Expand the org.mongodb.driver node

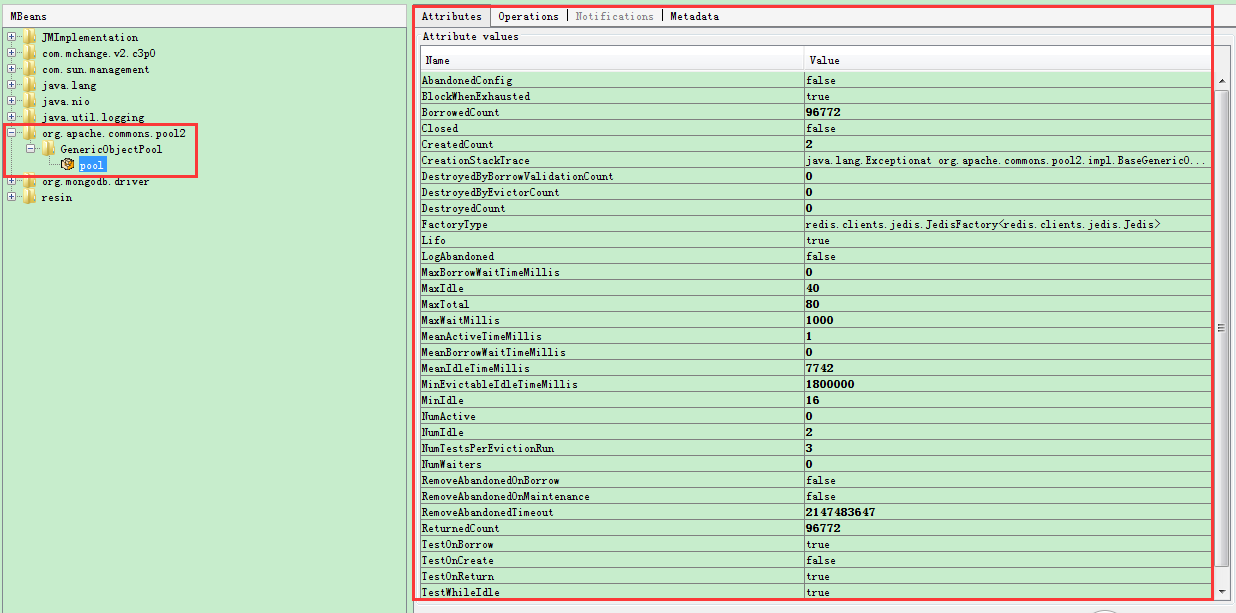pyautogui.click(x=12, y=181)
